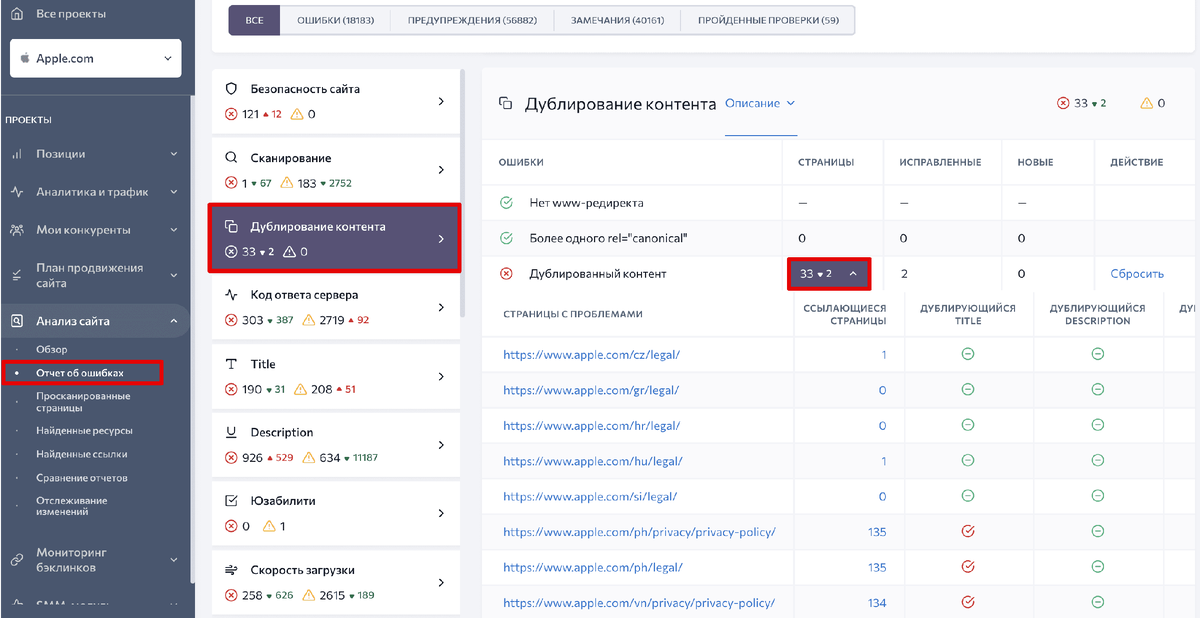1200x618 pixels.
Task: Click the Сканирование search icon
Action: coord(231,158)
